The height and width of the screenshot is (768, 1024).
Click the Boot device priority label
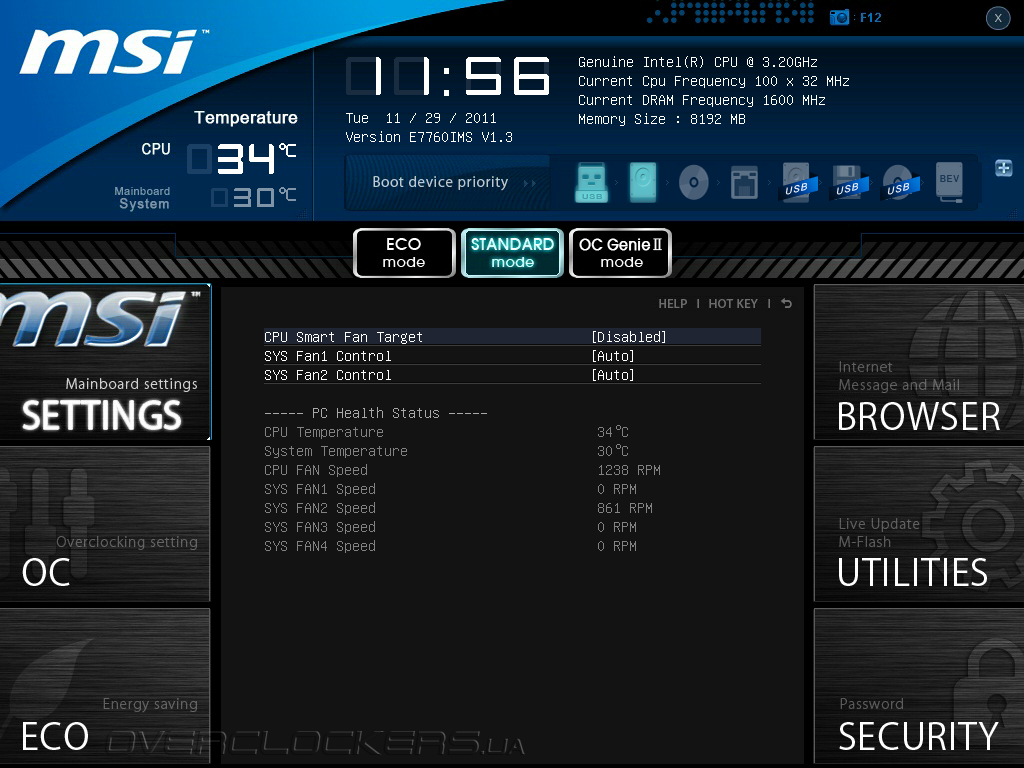(440, 182)
